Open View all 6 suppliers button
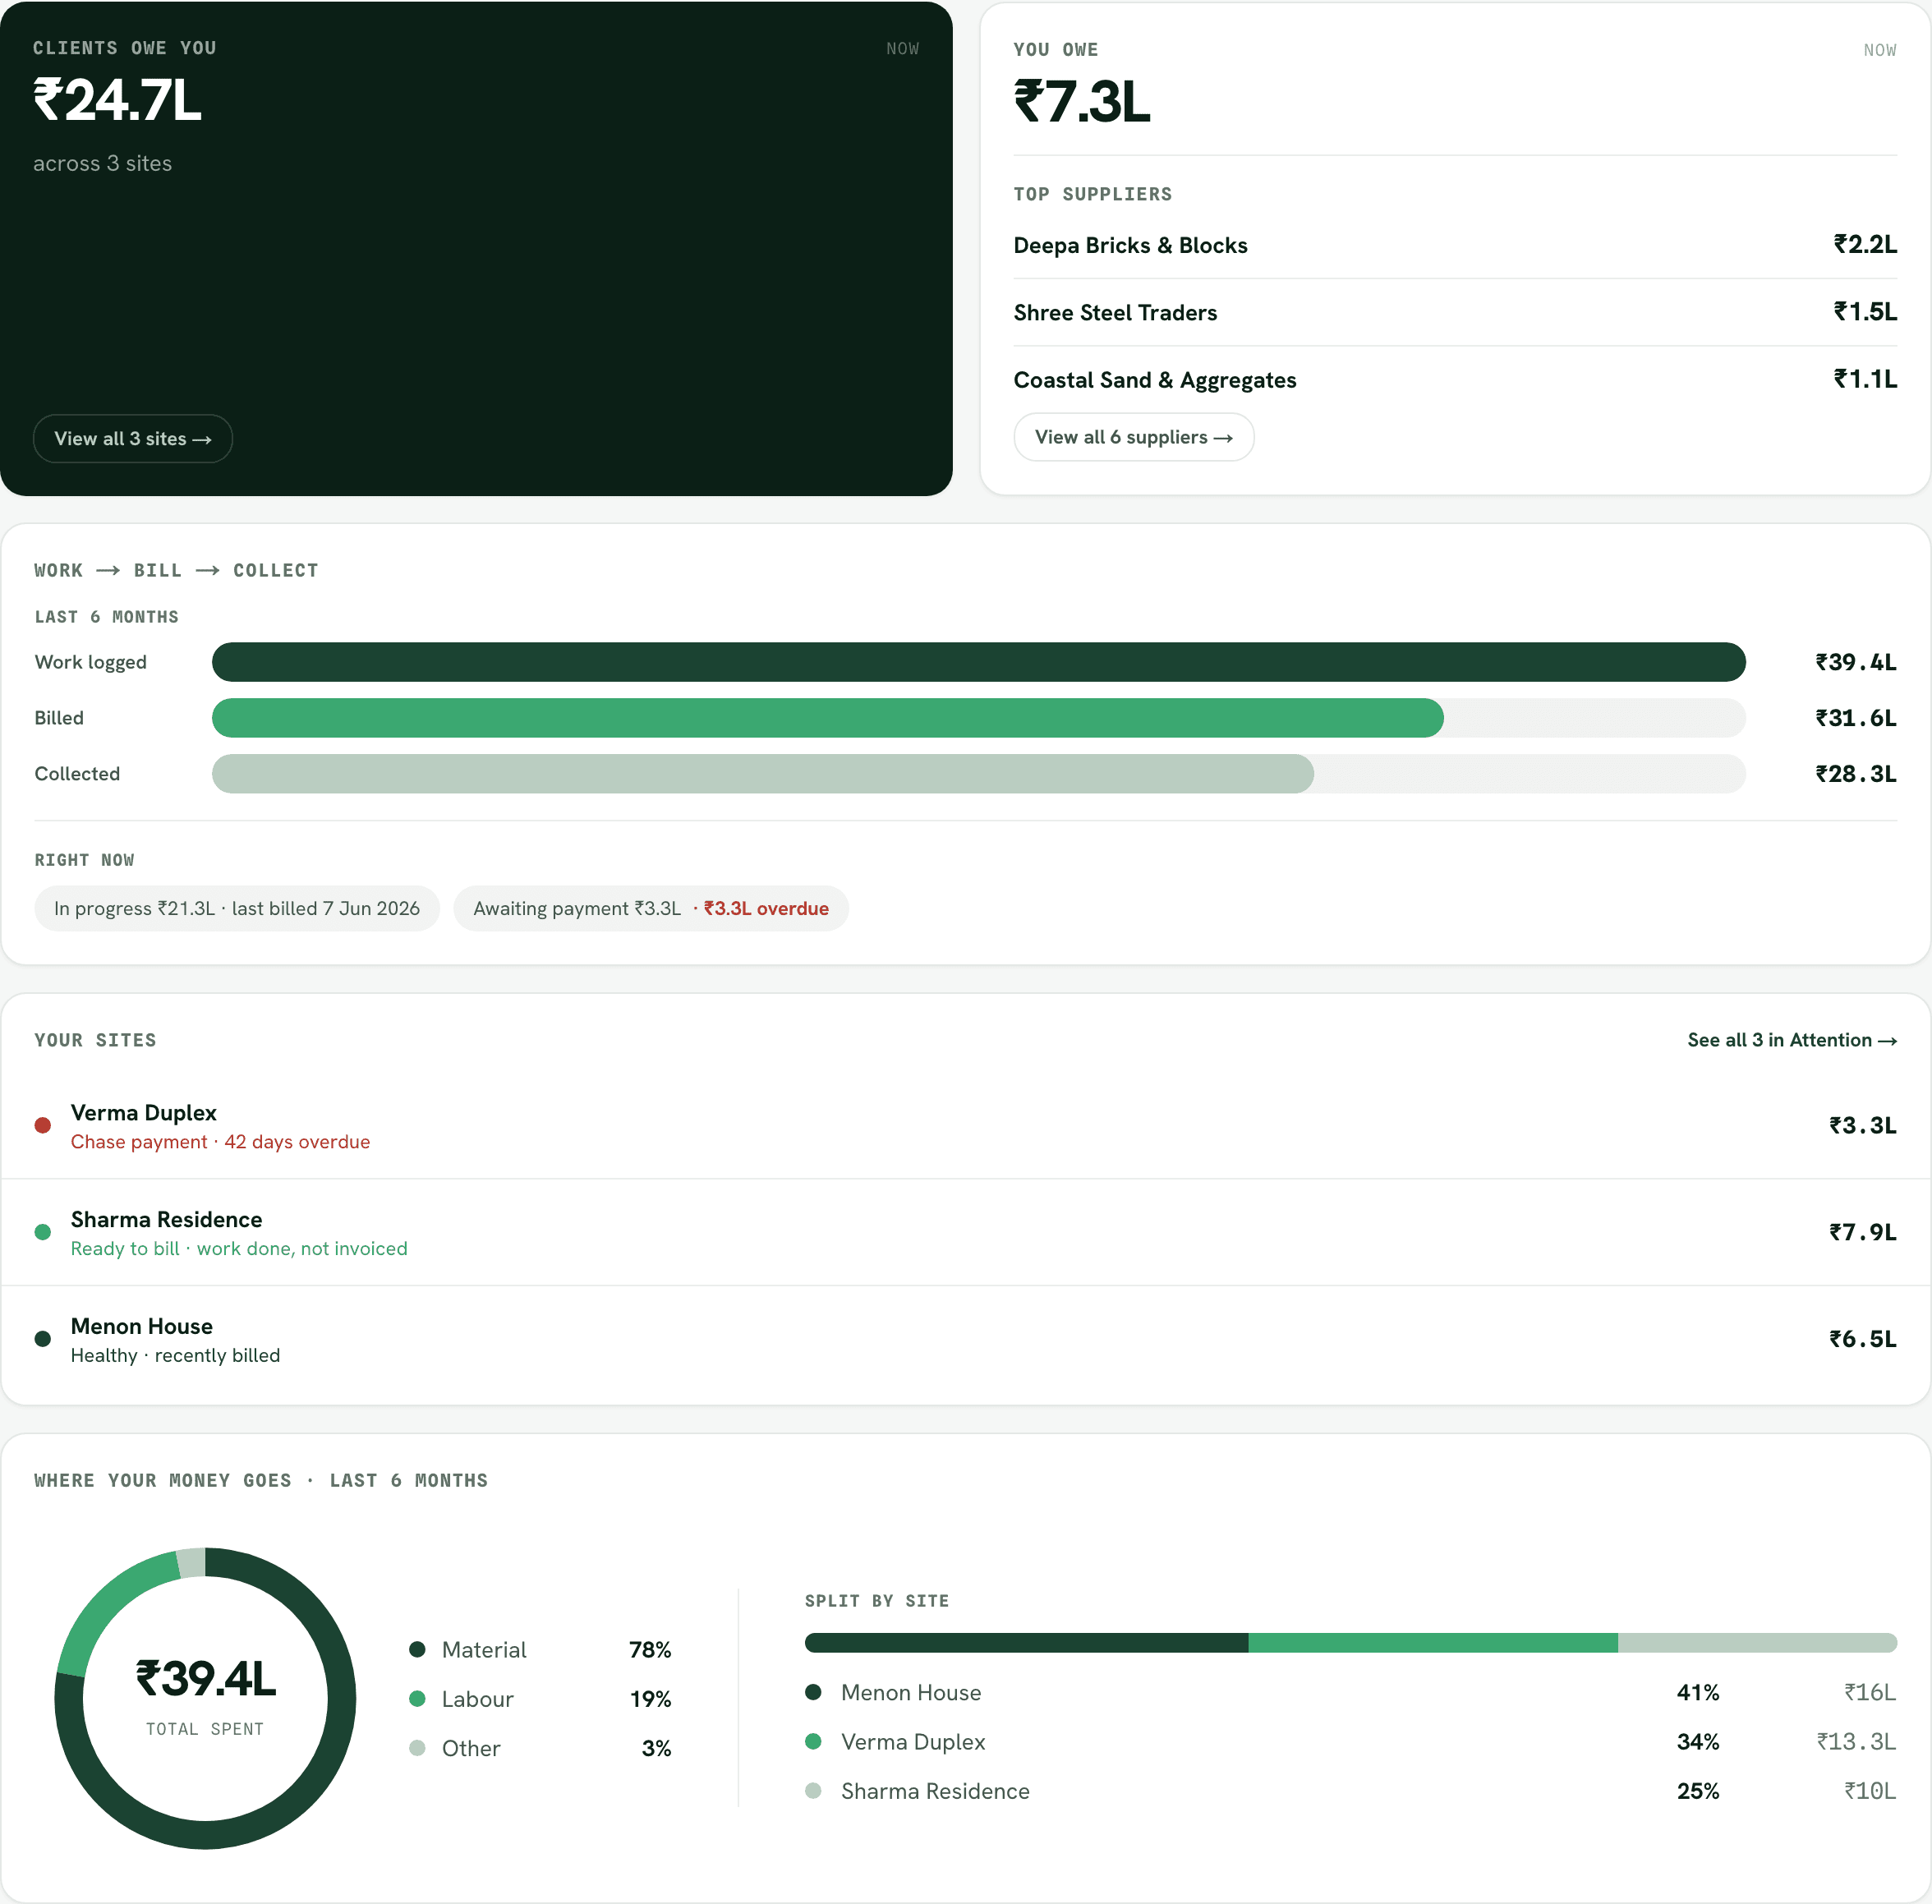1932x1904 pixels. tap(1133, 437)
